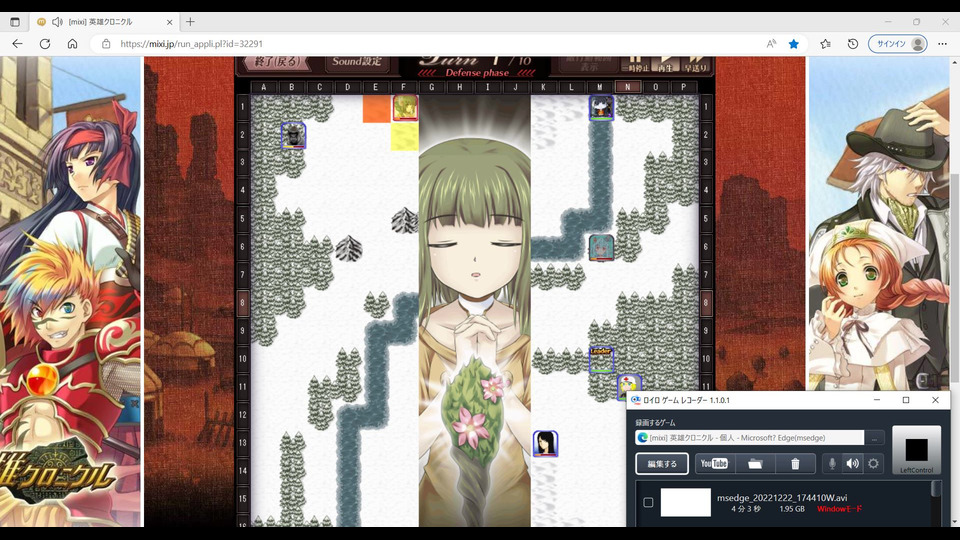Select the green-haired unit at F1
960x540 pixels.
(x=405, y=108)
